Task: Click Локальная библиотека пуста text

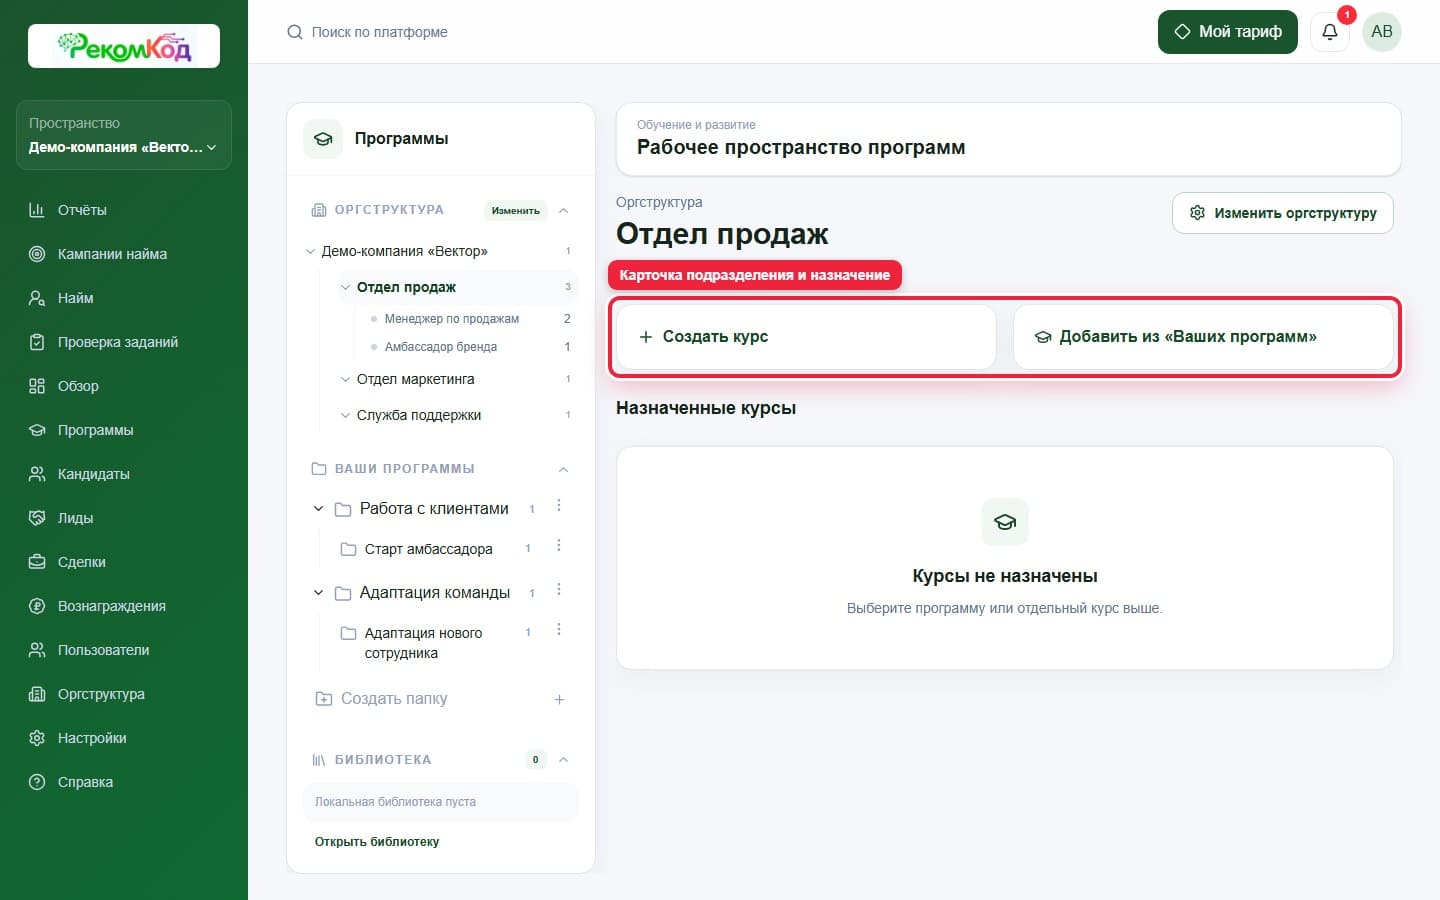Action: [395, 802]
